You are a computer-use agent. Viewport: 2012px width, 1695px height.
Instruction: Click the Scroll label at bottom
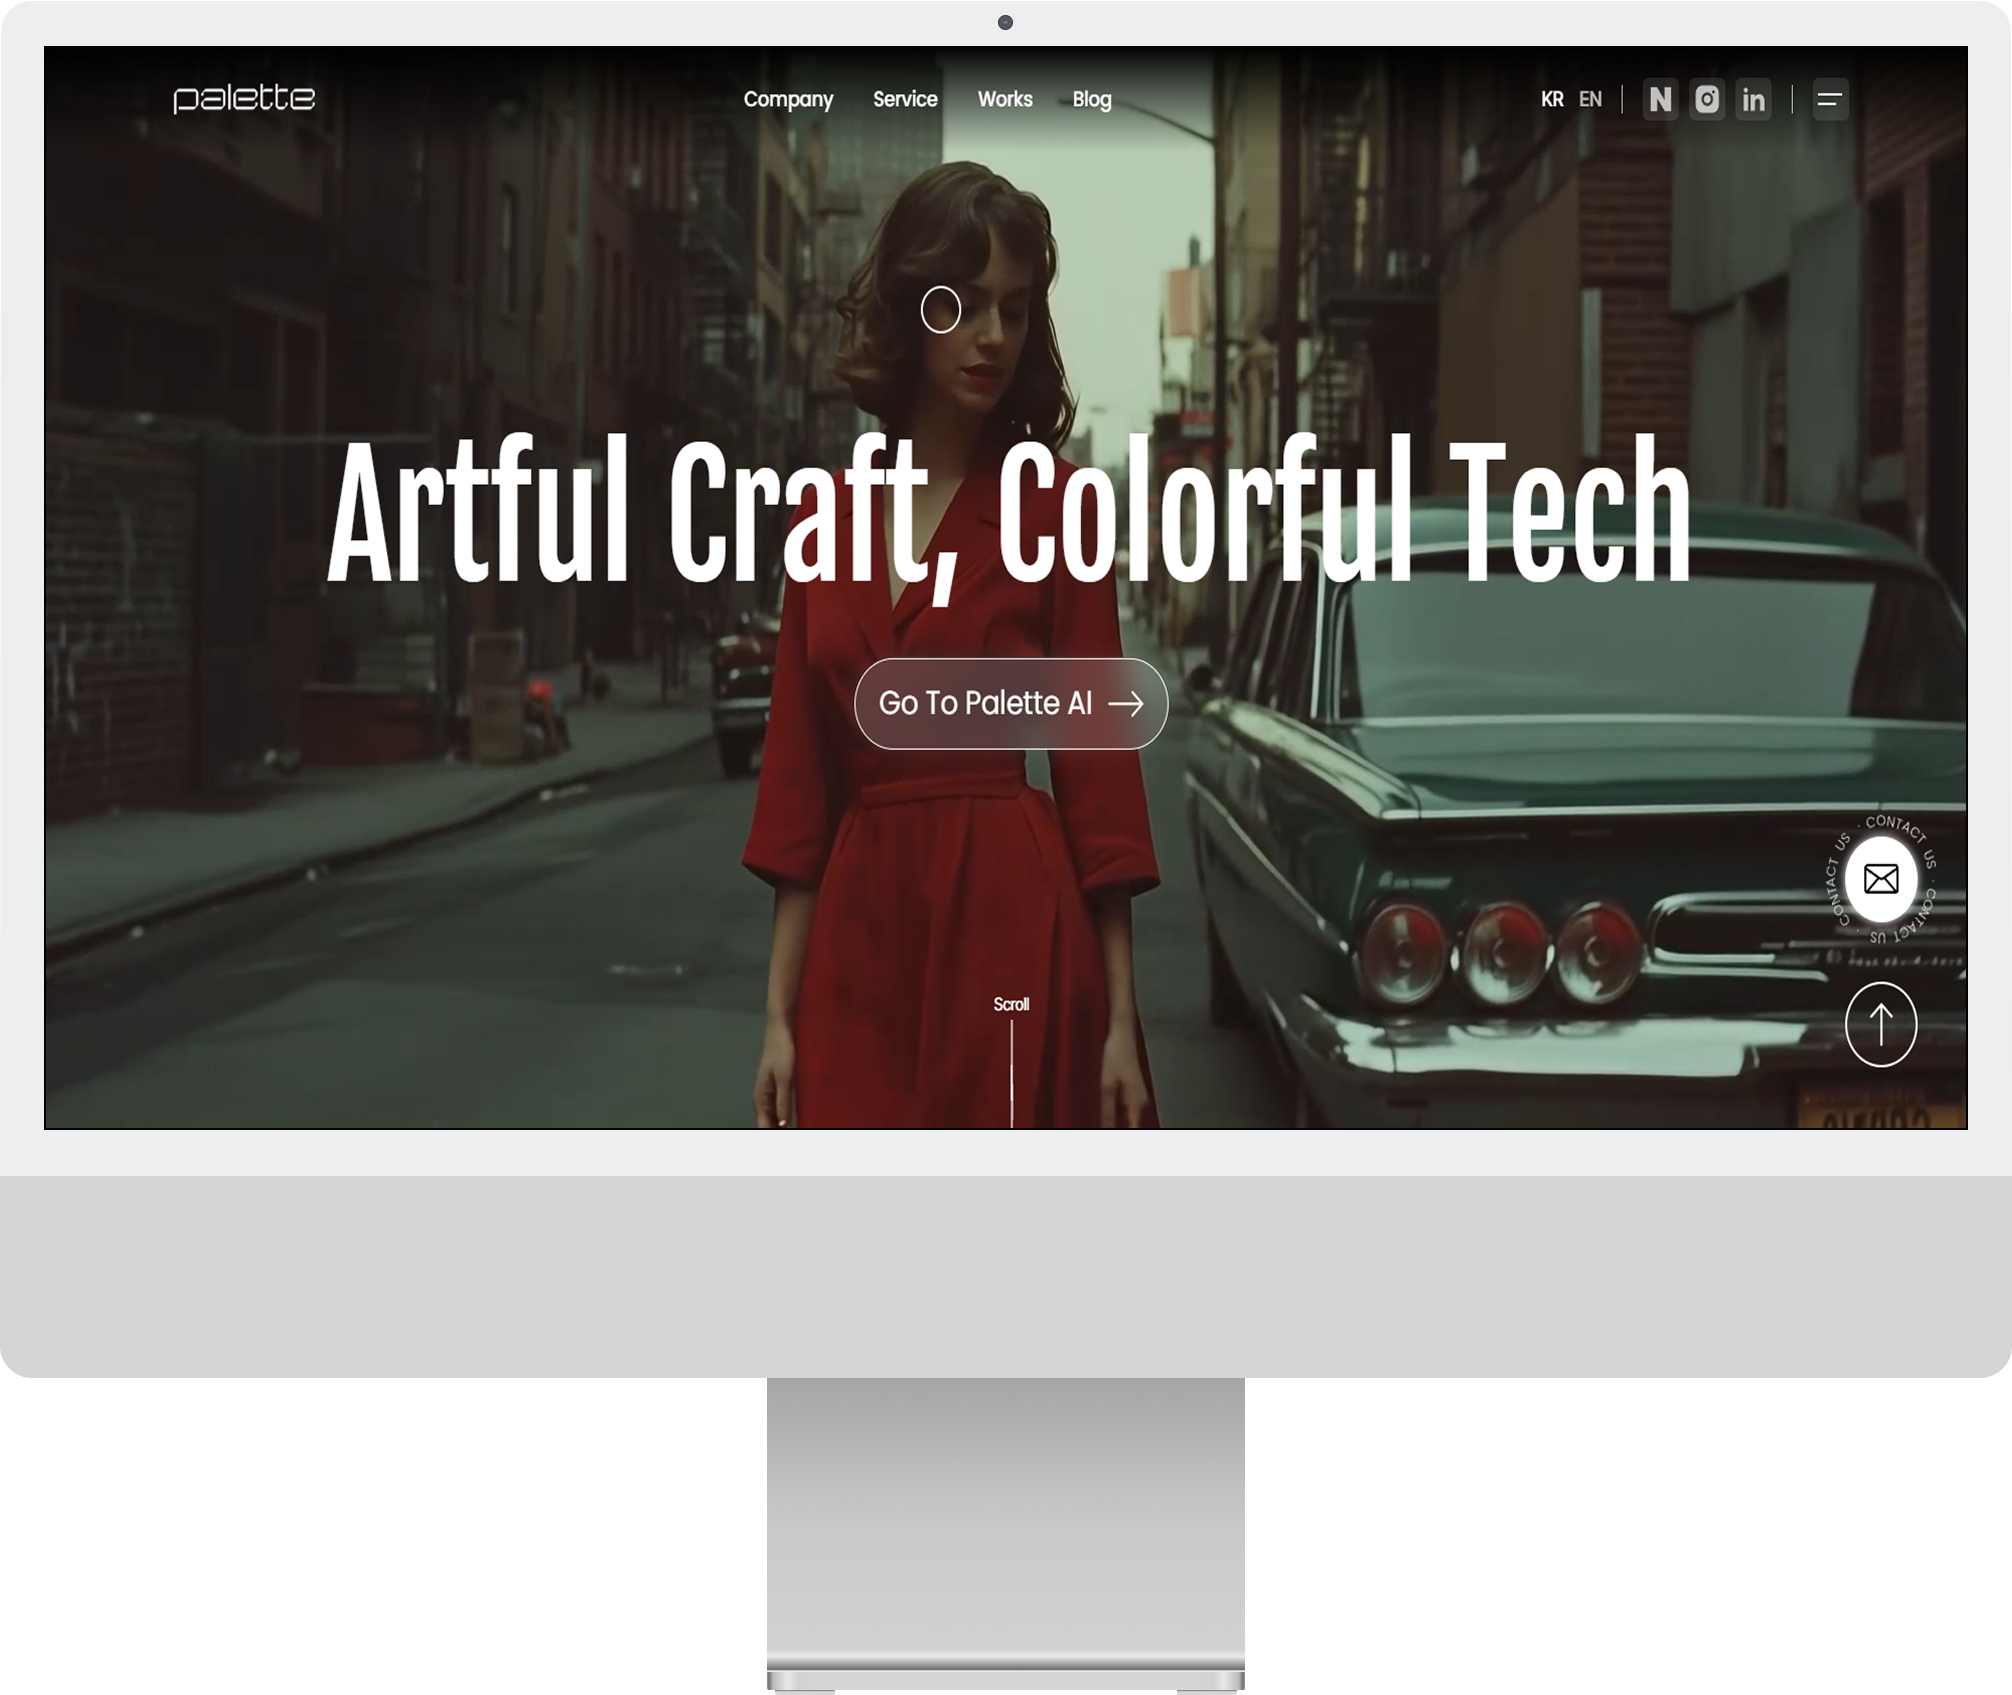pyautogui.click(x=1011, y=1004)
